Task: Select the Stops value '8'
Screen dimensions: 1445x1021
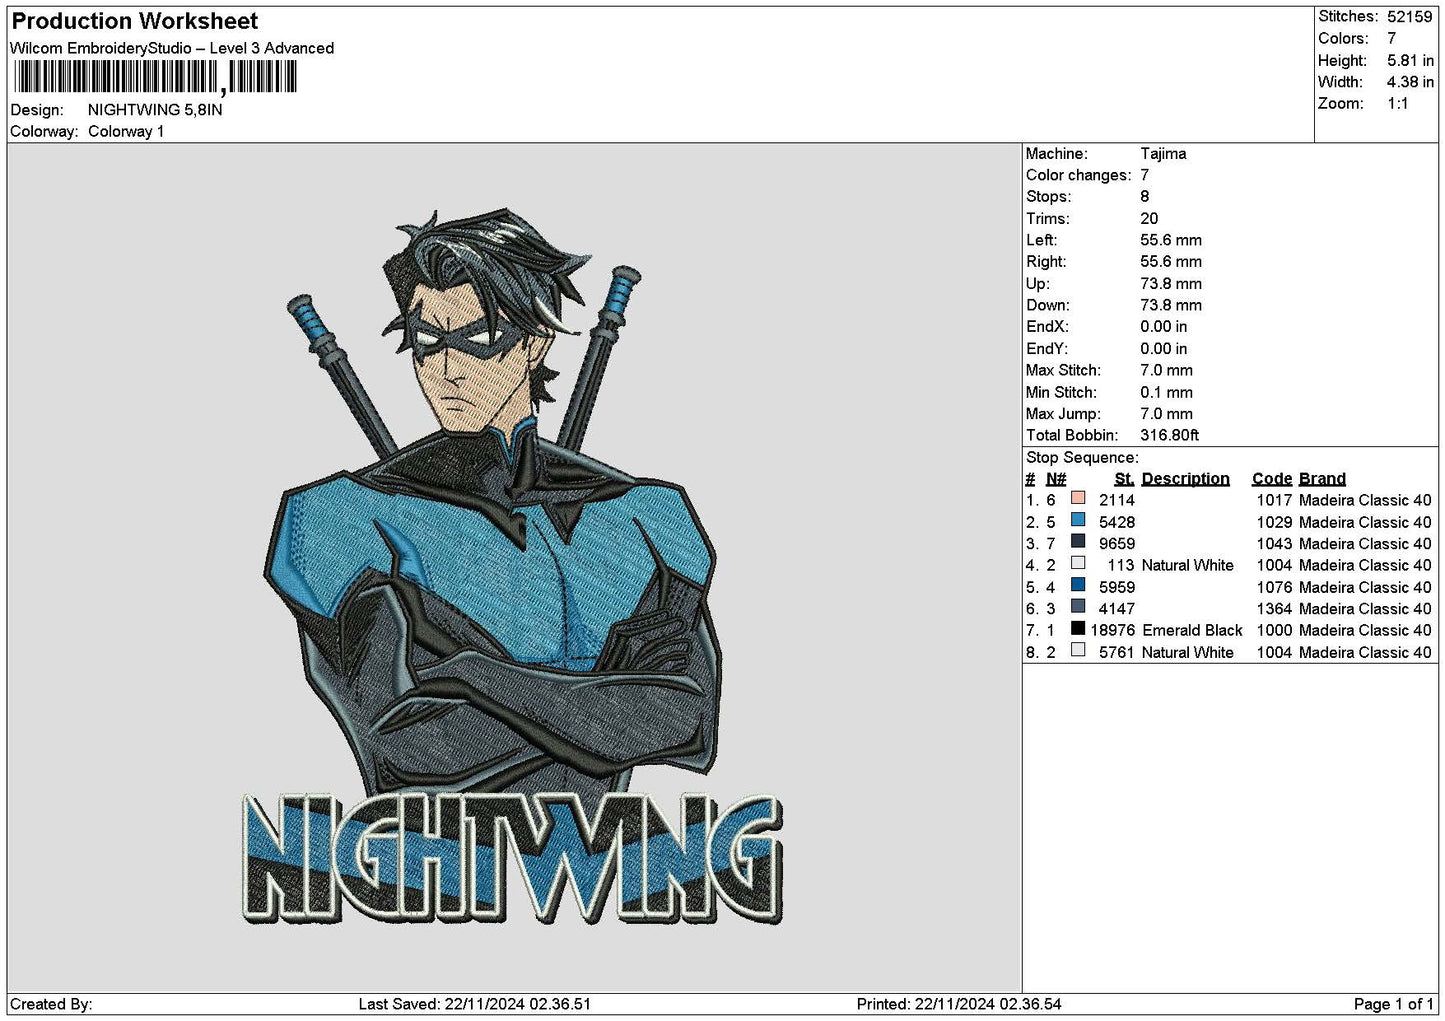Action: [x=1145, y=197]
